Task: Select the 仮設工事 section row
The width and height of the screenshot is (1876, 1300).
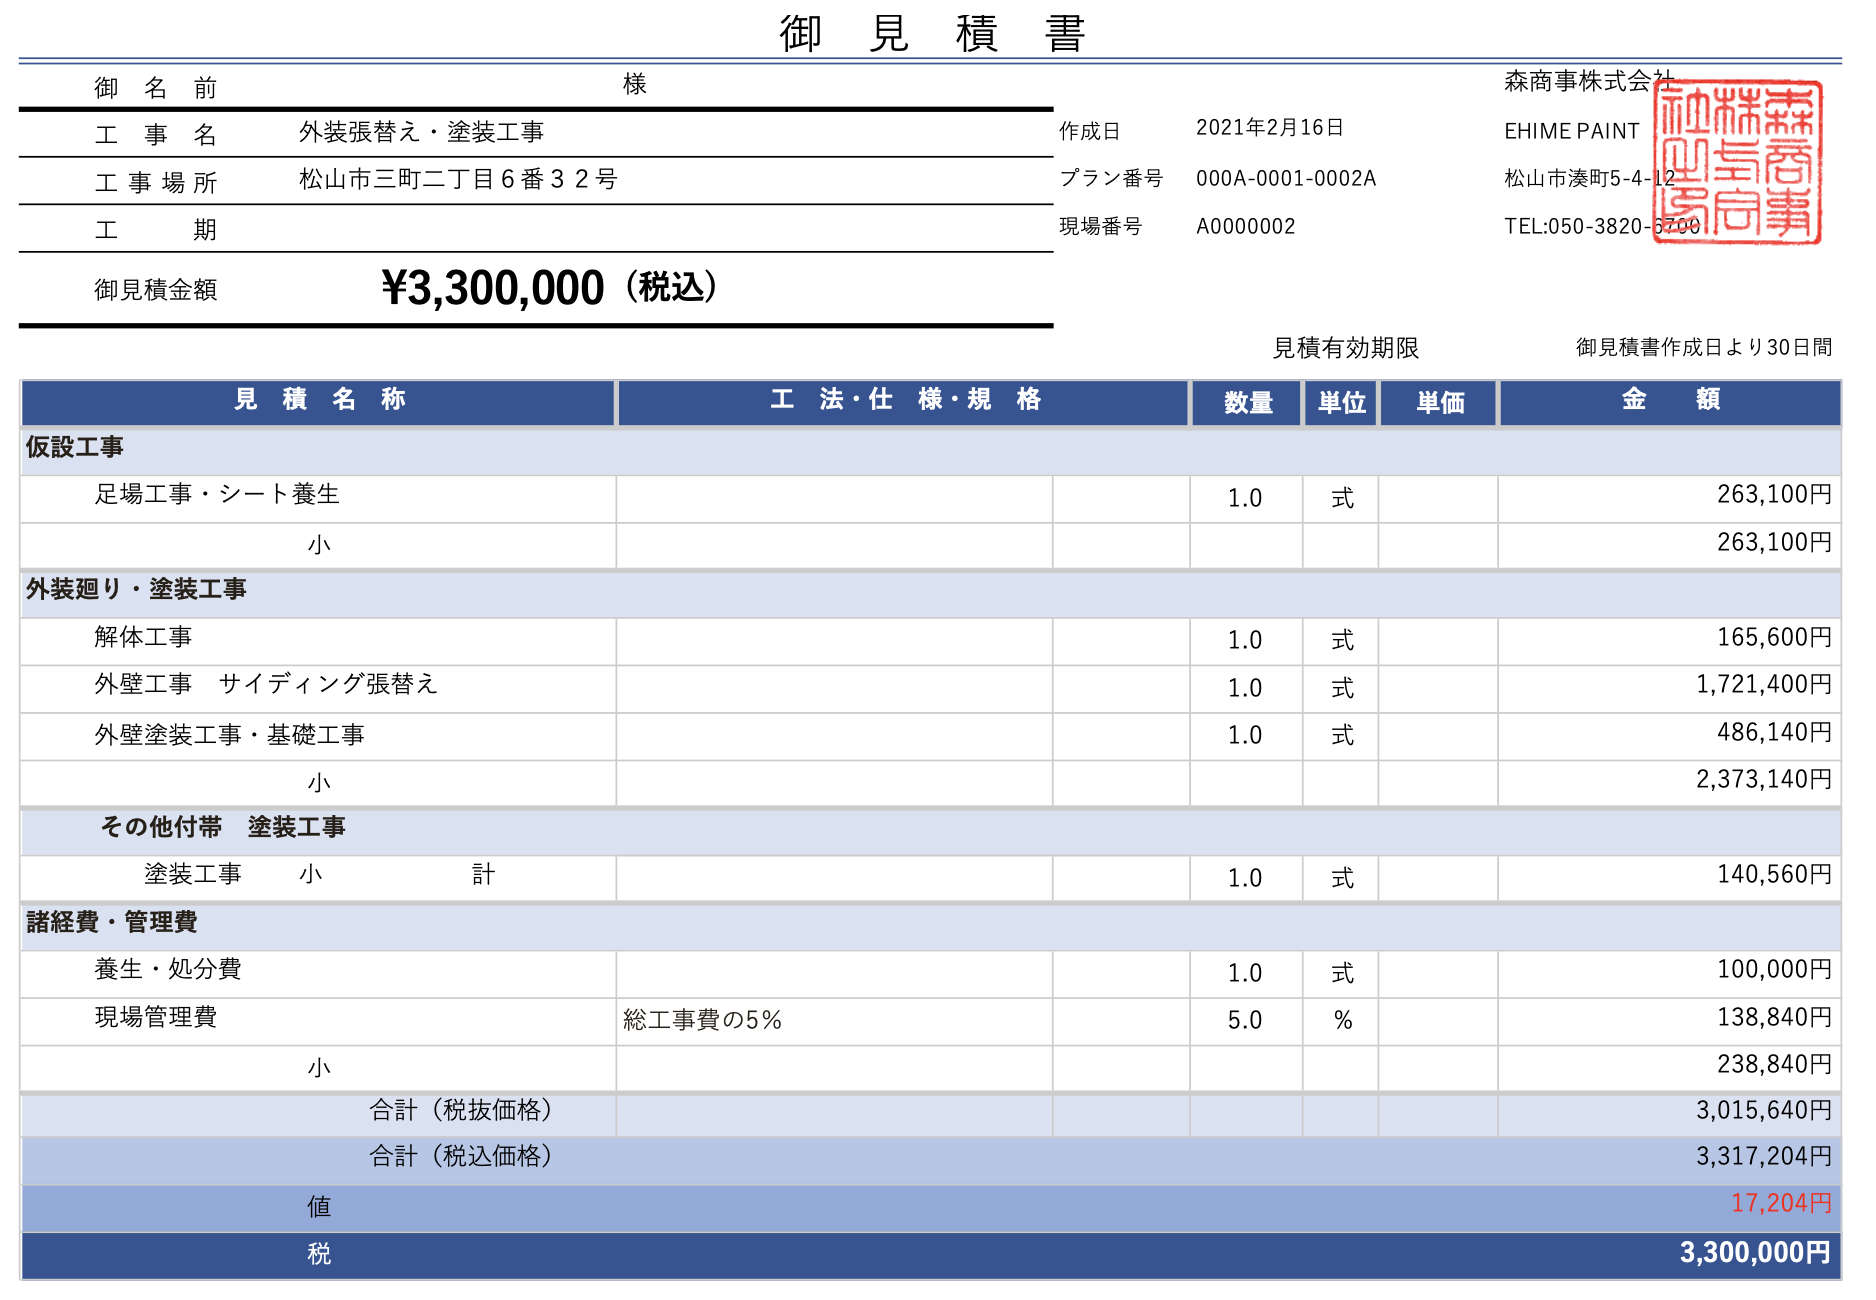Action: (x=930, y=450)
